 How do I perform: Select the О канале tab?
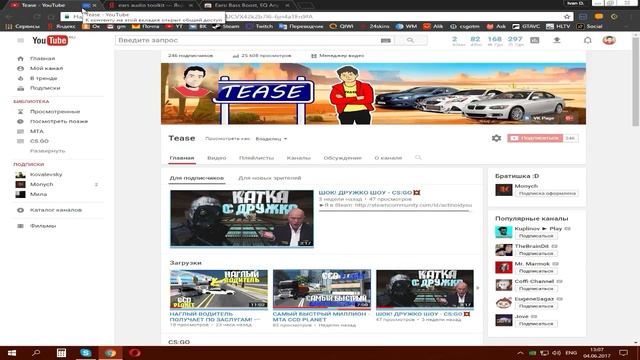(x=388, y=158)
